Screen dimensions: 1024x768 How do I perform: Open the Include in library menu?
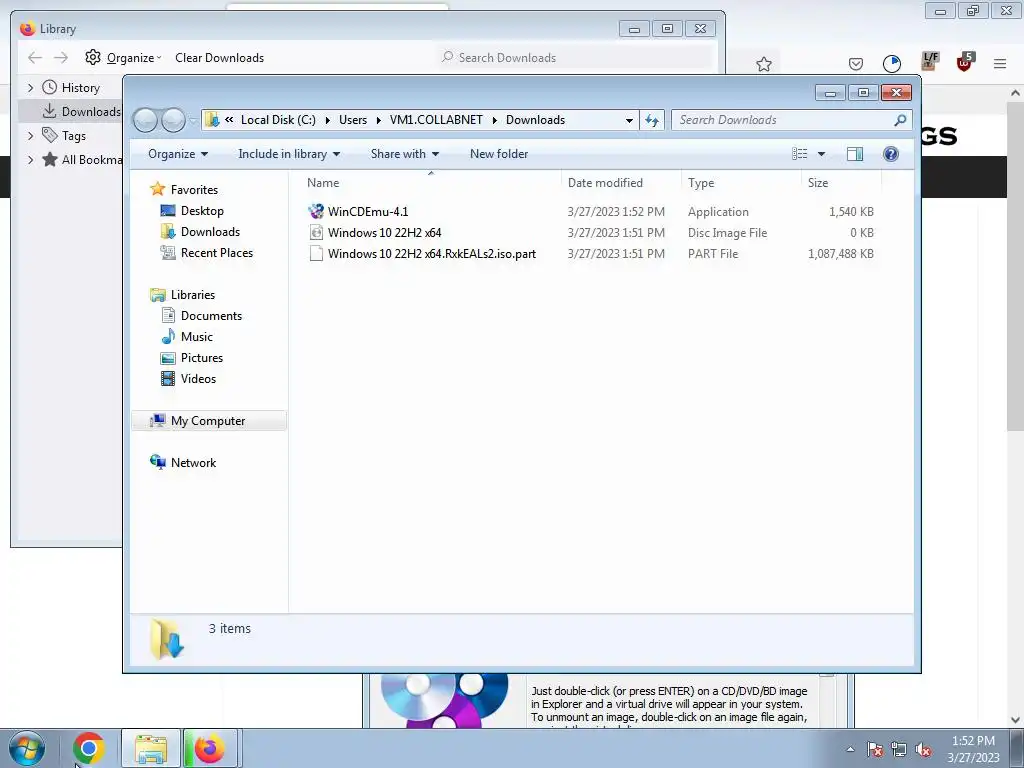click(x=289, y=154)
